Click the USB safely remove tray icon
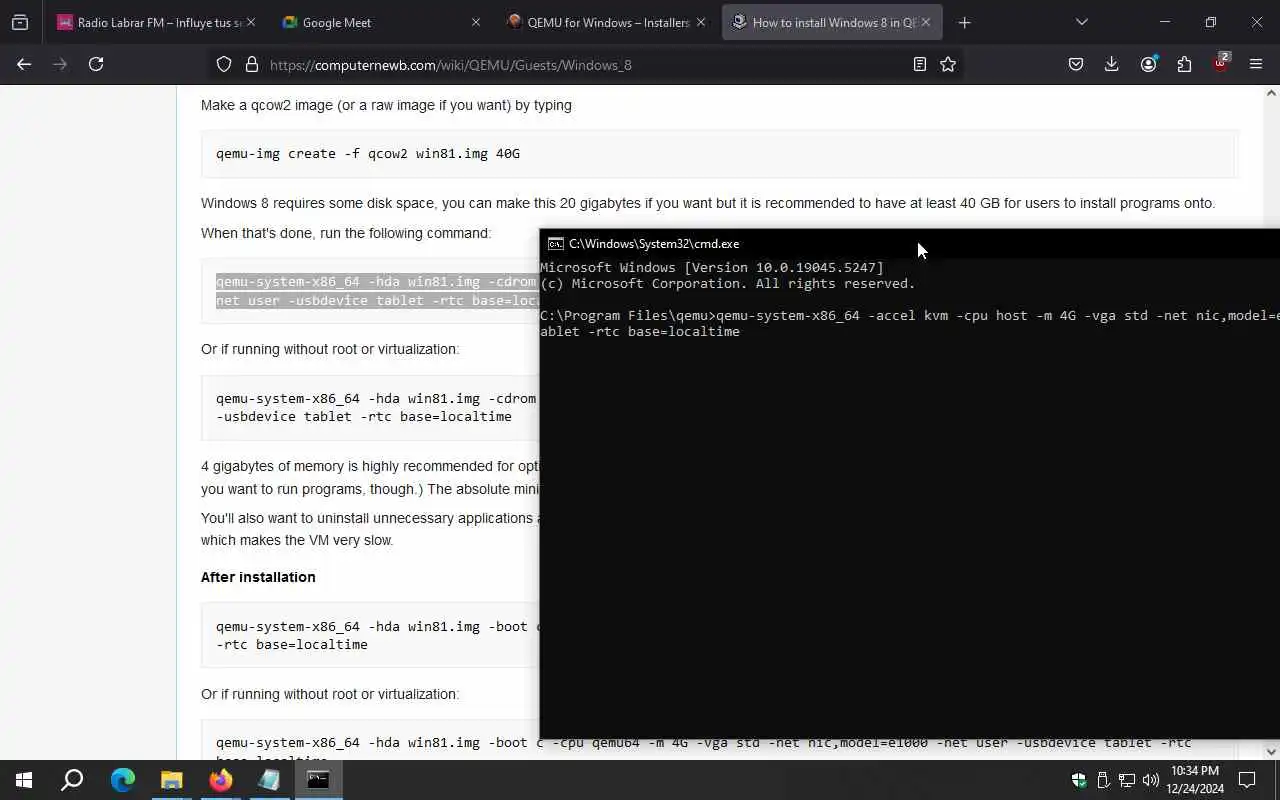Screen dimensions: 1280x800 [1103, 780]
